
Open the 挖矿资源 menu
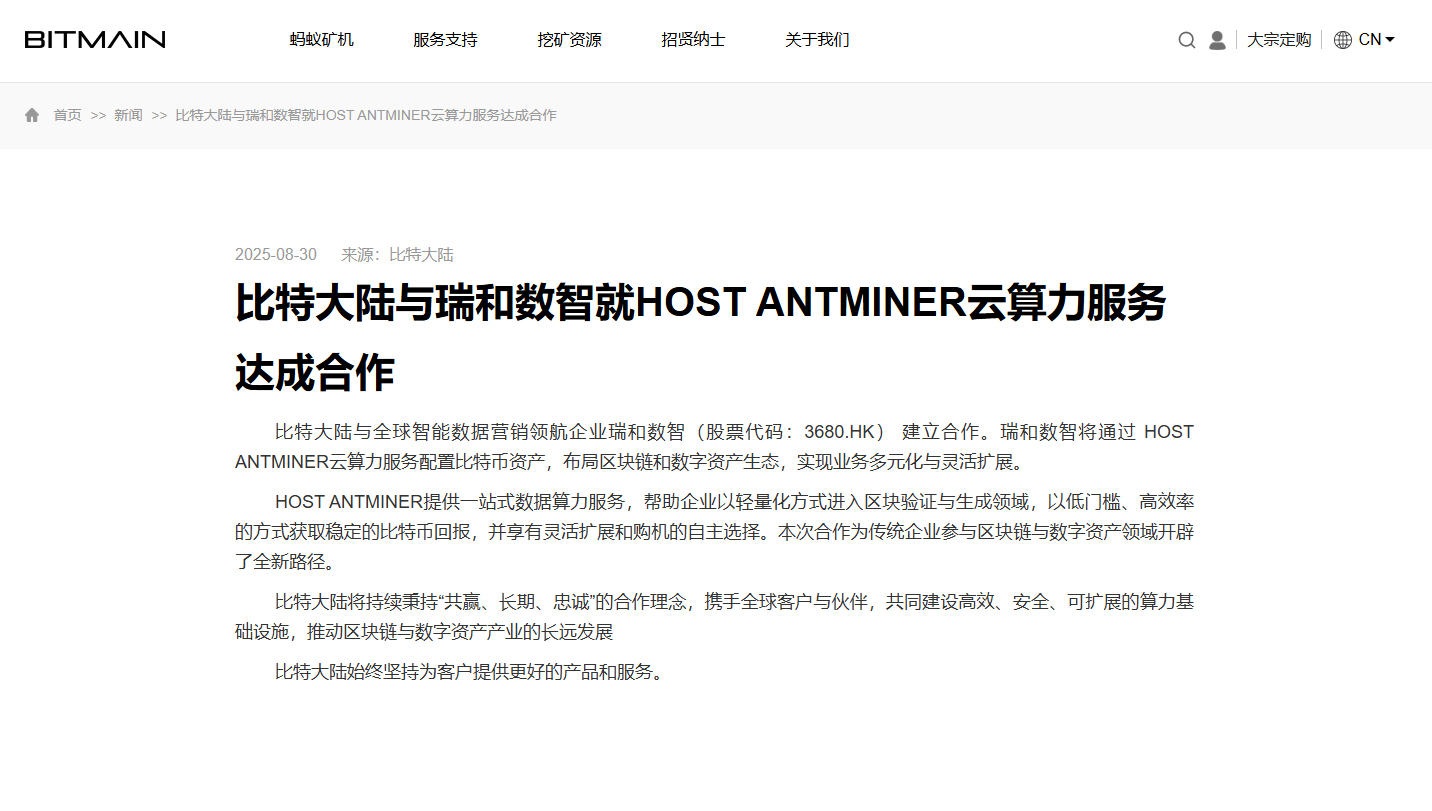[x=569, y=39]
